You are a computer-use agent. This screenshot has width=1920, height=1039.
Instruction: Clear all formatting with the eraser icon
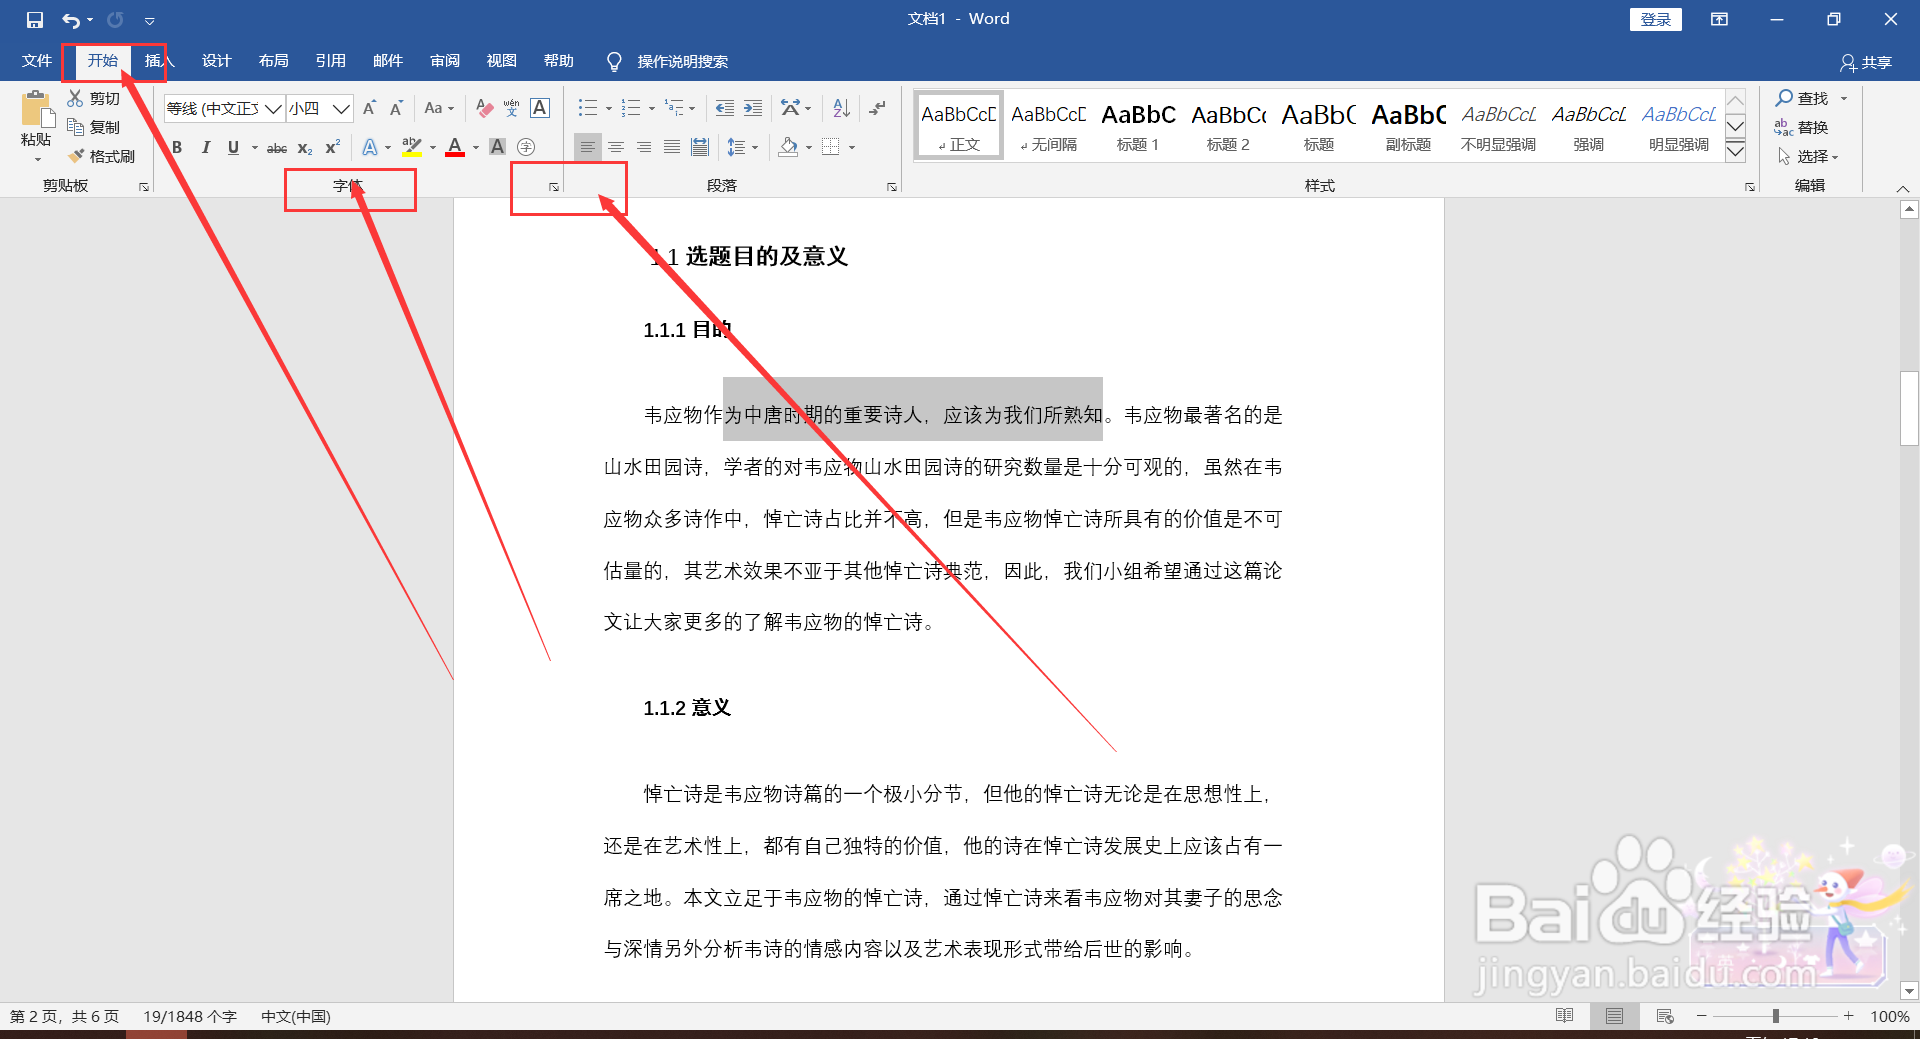[x=484, y=108]
